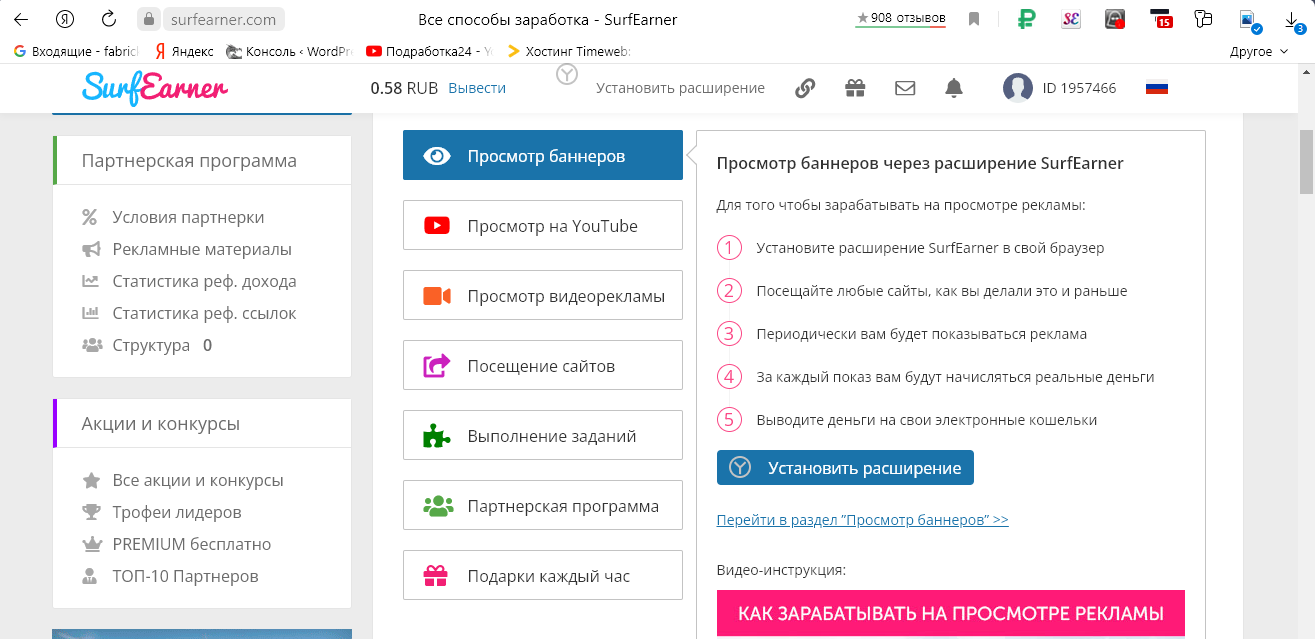Click the page vertical scrollbar thumb

tap(1306, 161)
